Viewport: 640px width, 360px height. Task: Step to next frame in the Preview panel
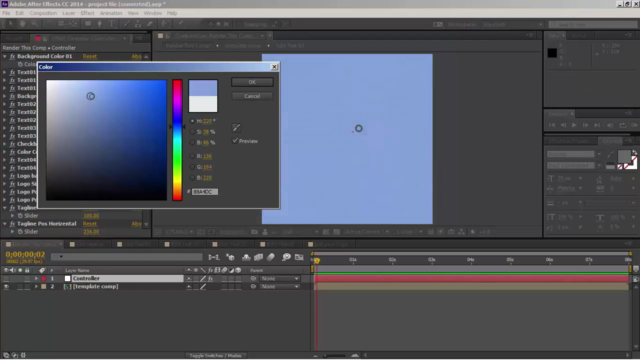click(x=585, y=125)
